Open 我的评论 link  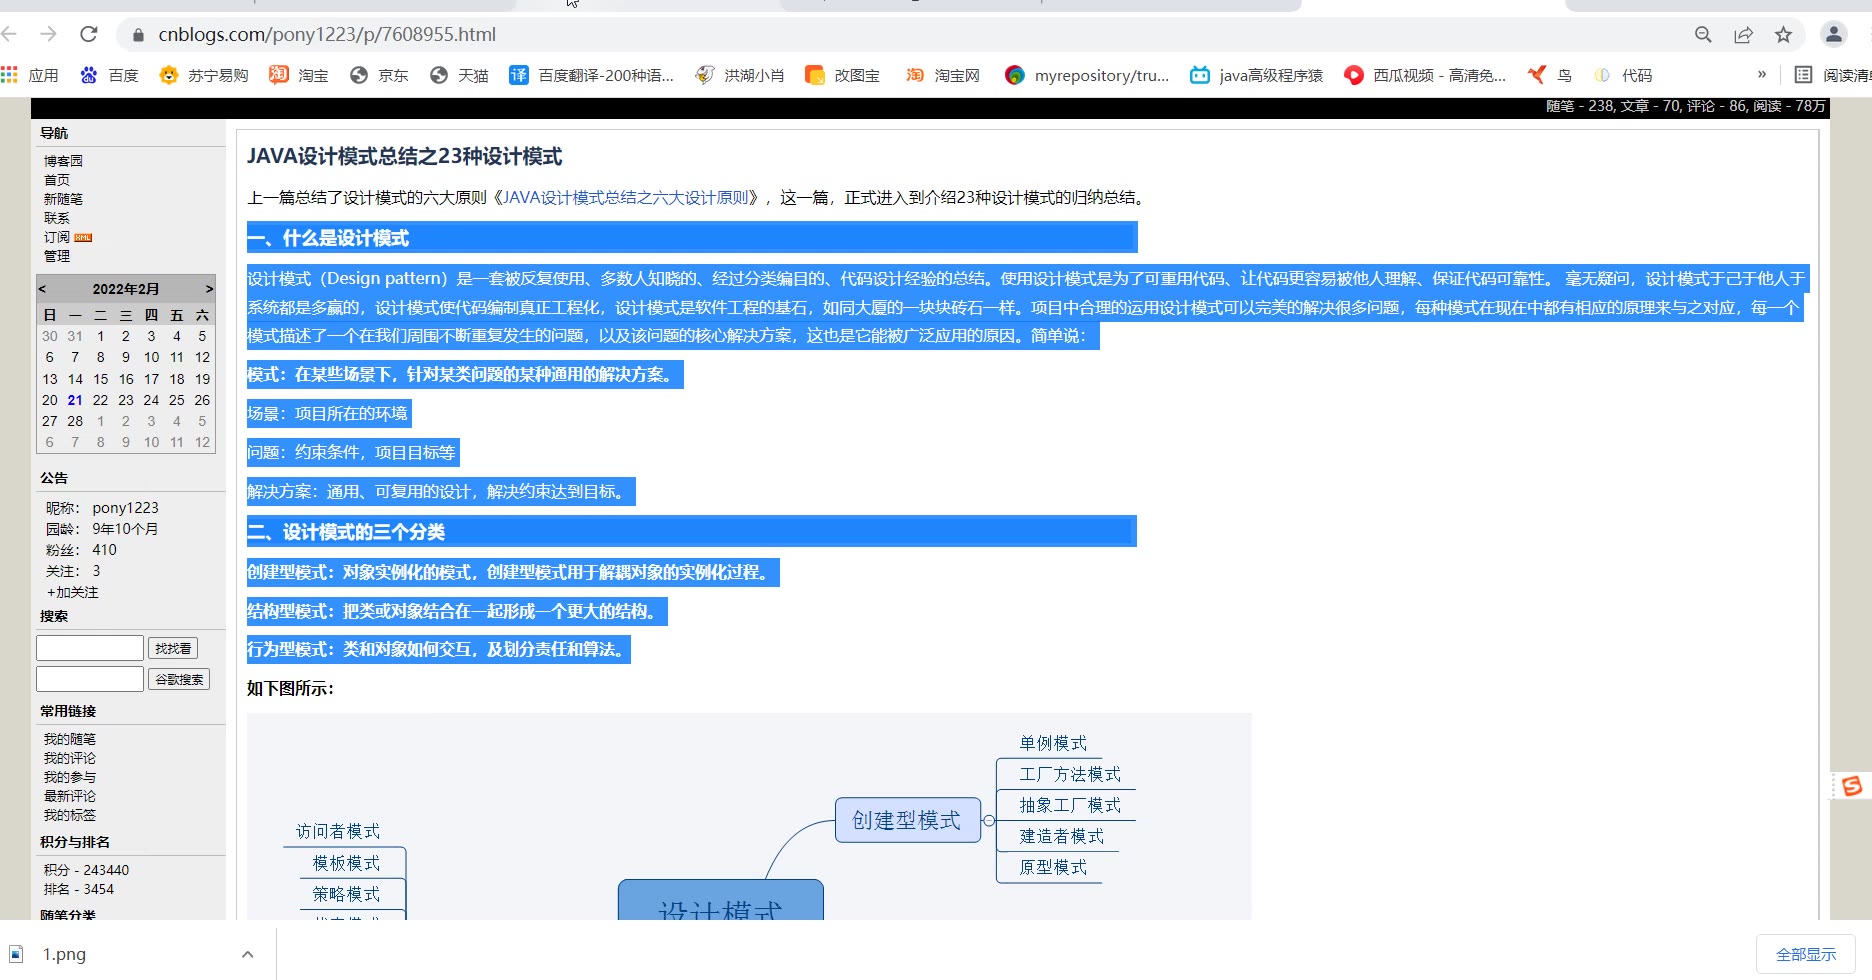click(x=70, y=758)
